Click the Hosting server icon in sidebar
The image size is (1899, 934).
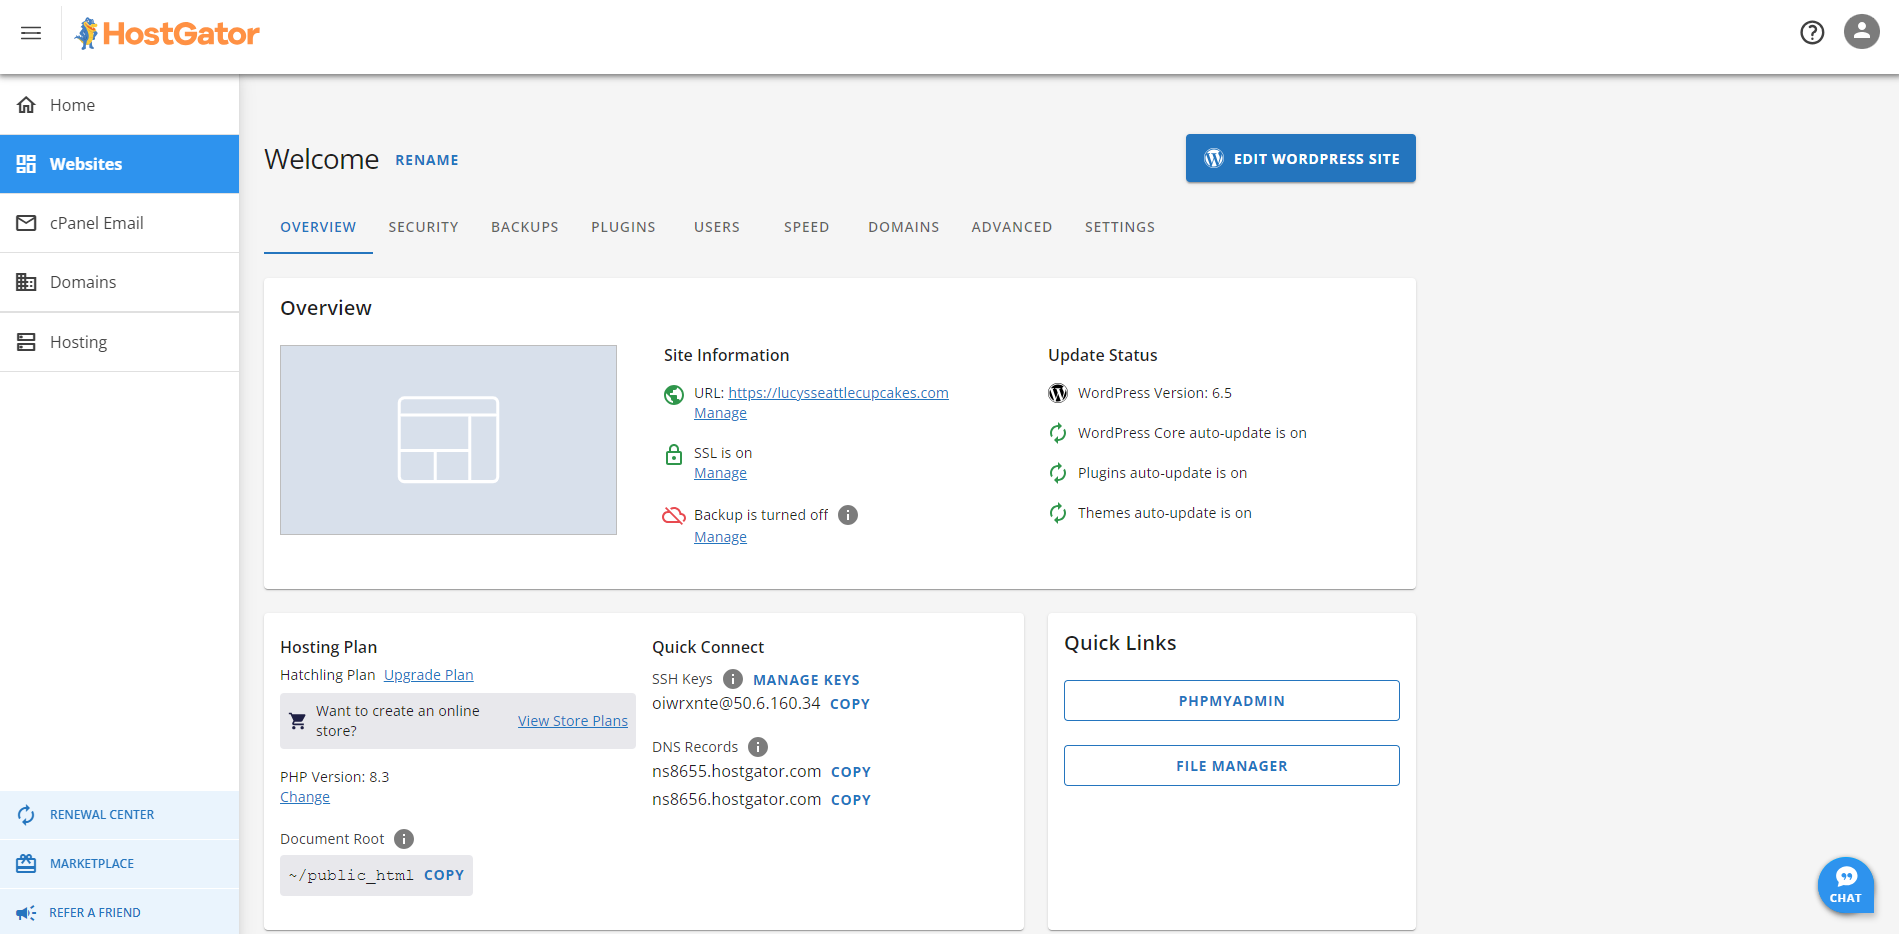(26, 342)
